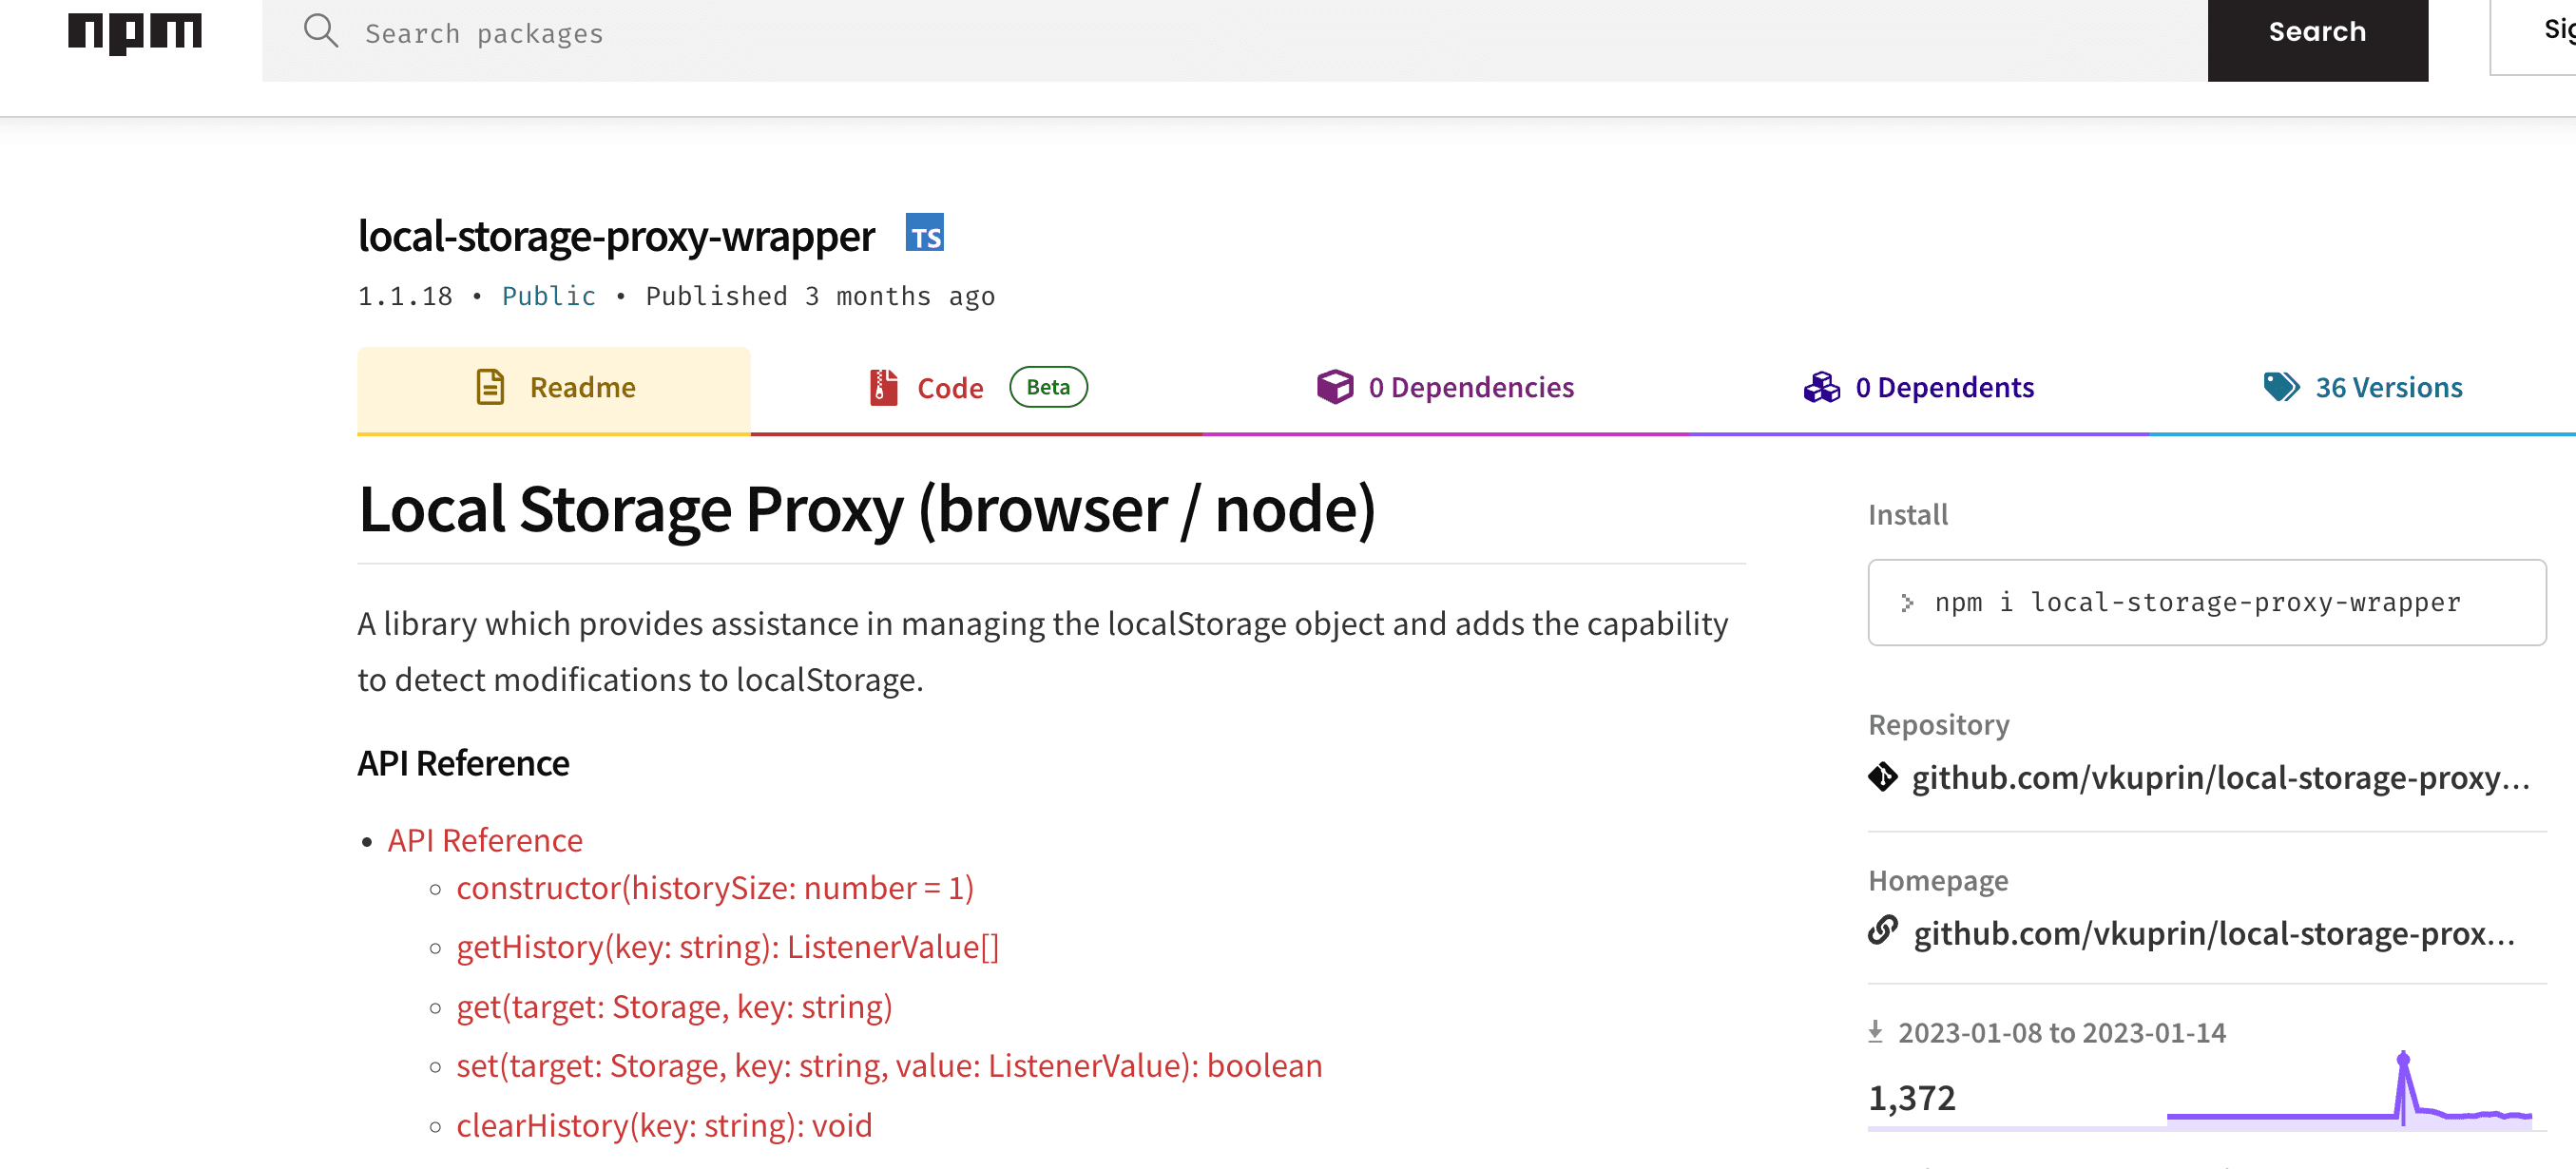Click the search magnifier icon
Image resolution: width=2576 pixels, height=1169 pixels.
coord(321,31)
